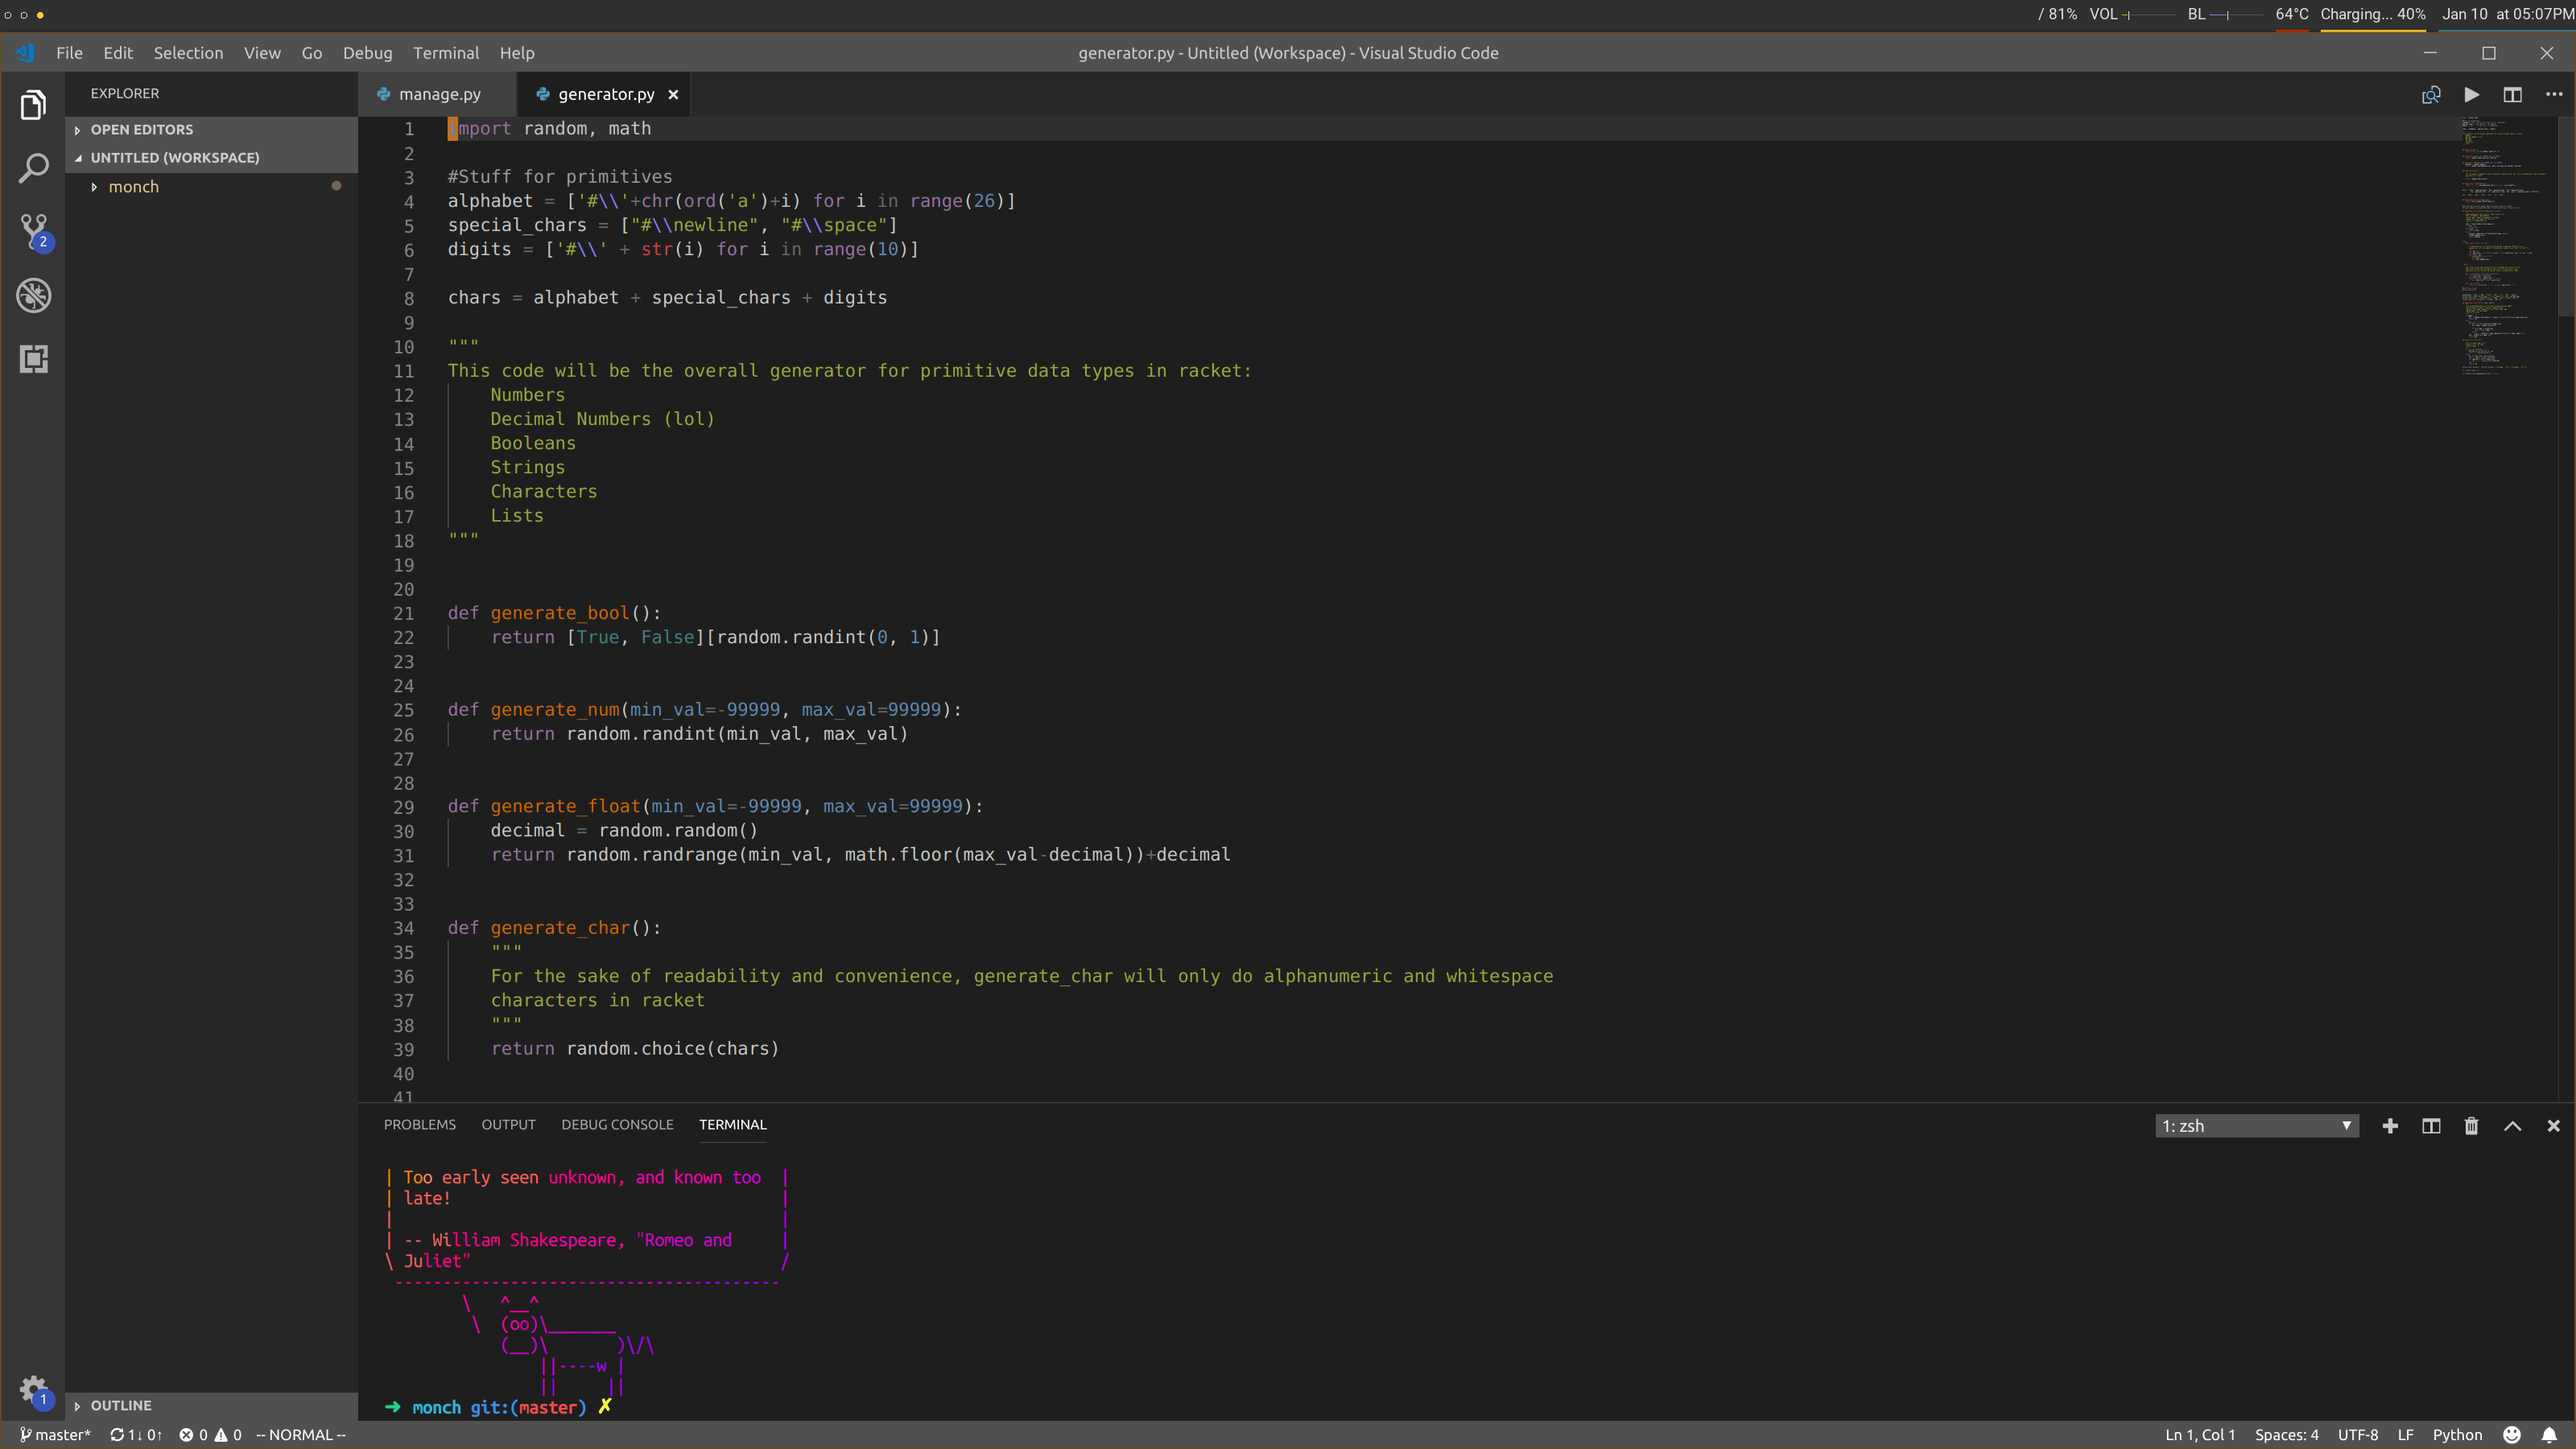Open the Debug menu
The width and height of the screenshot is (2576, 1449).
pyautogui.click(x=367, y=53)
